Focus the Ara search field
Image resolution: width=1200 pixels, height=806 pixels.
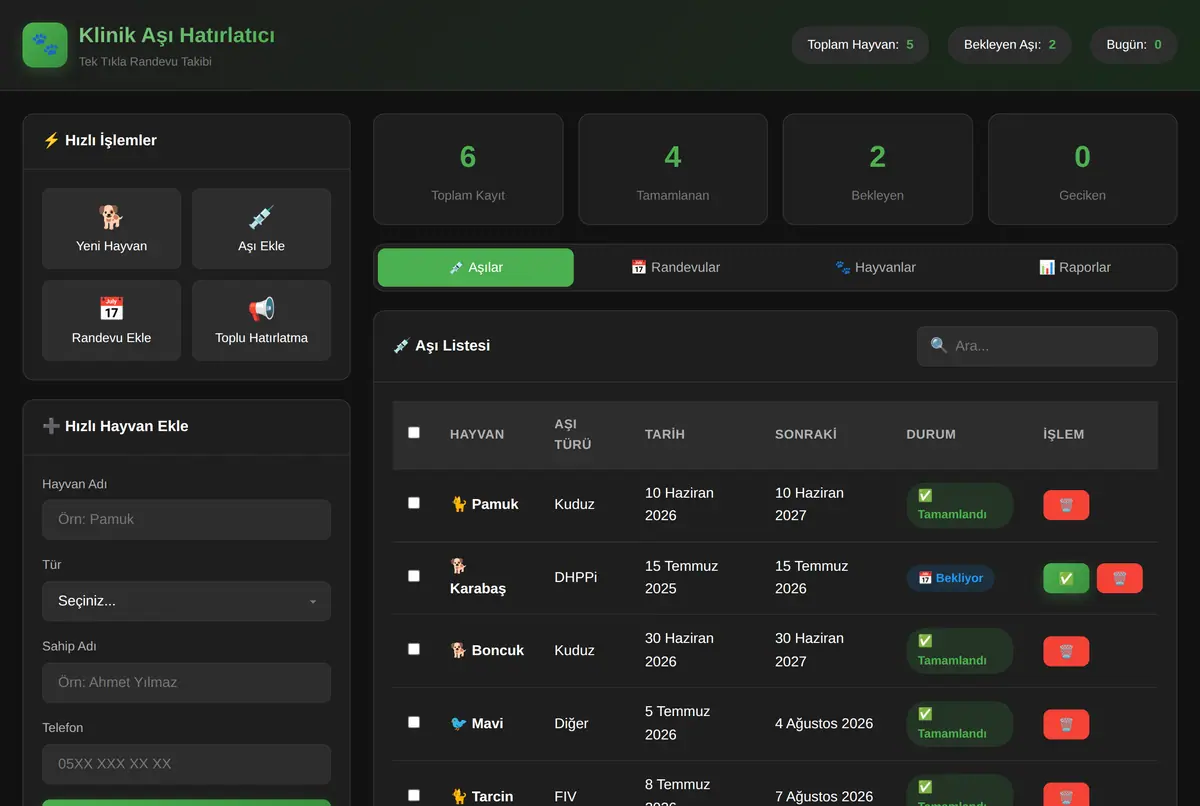pyautogui.click(x=1037, y=346)
